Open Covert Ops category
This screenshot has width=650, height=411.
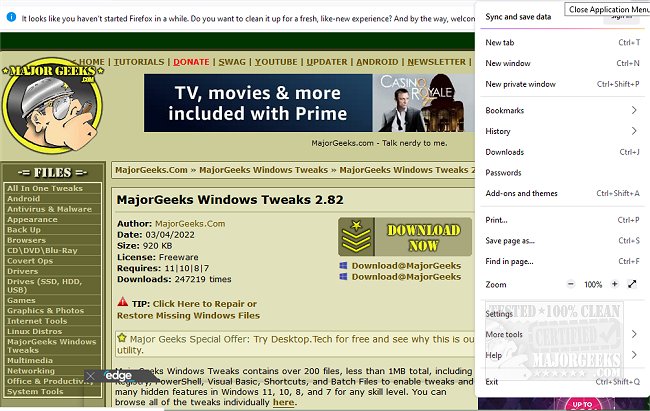(52, 260)
